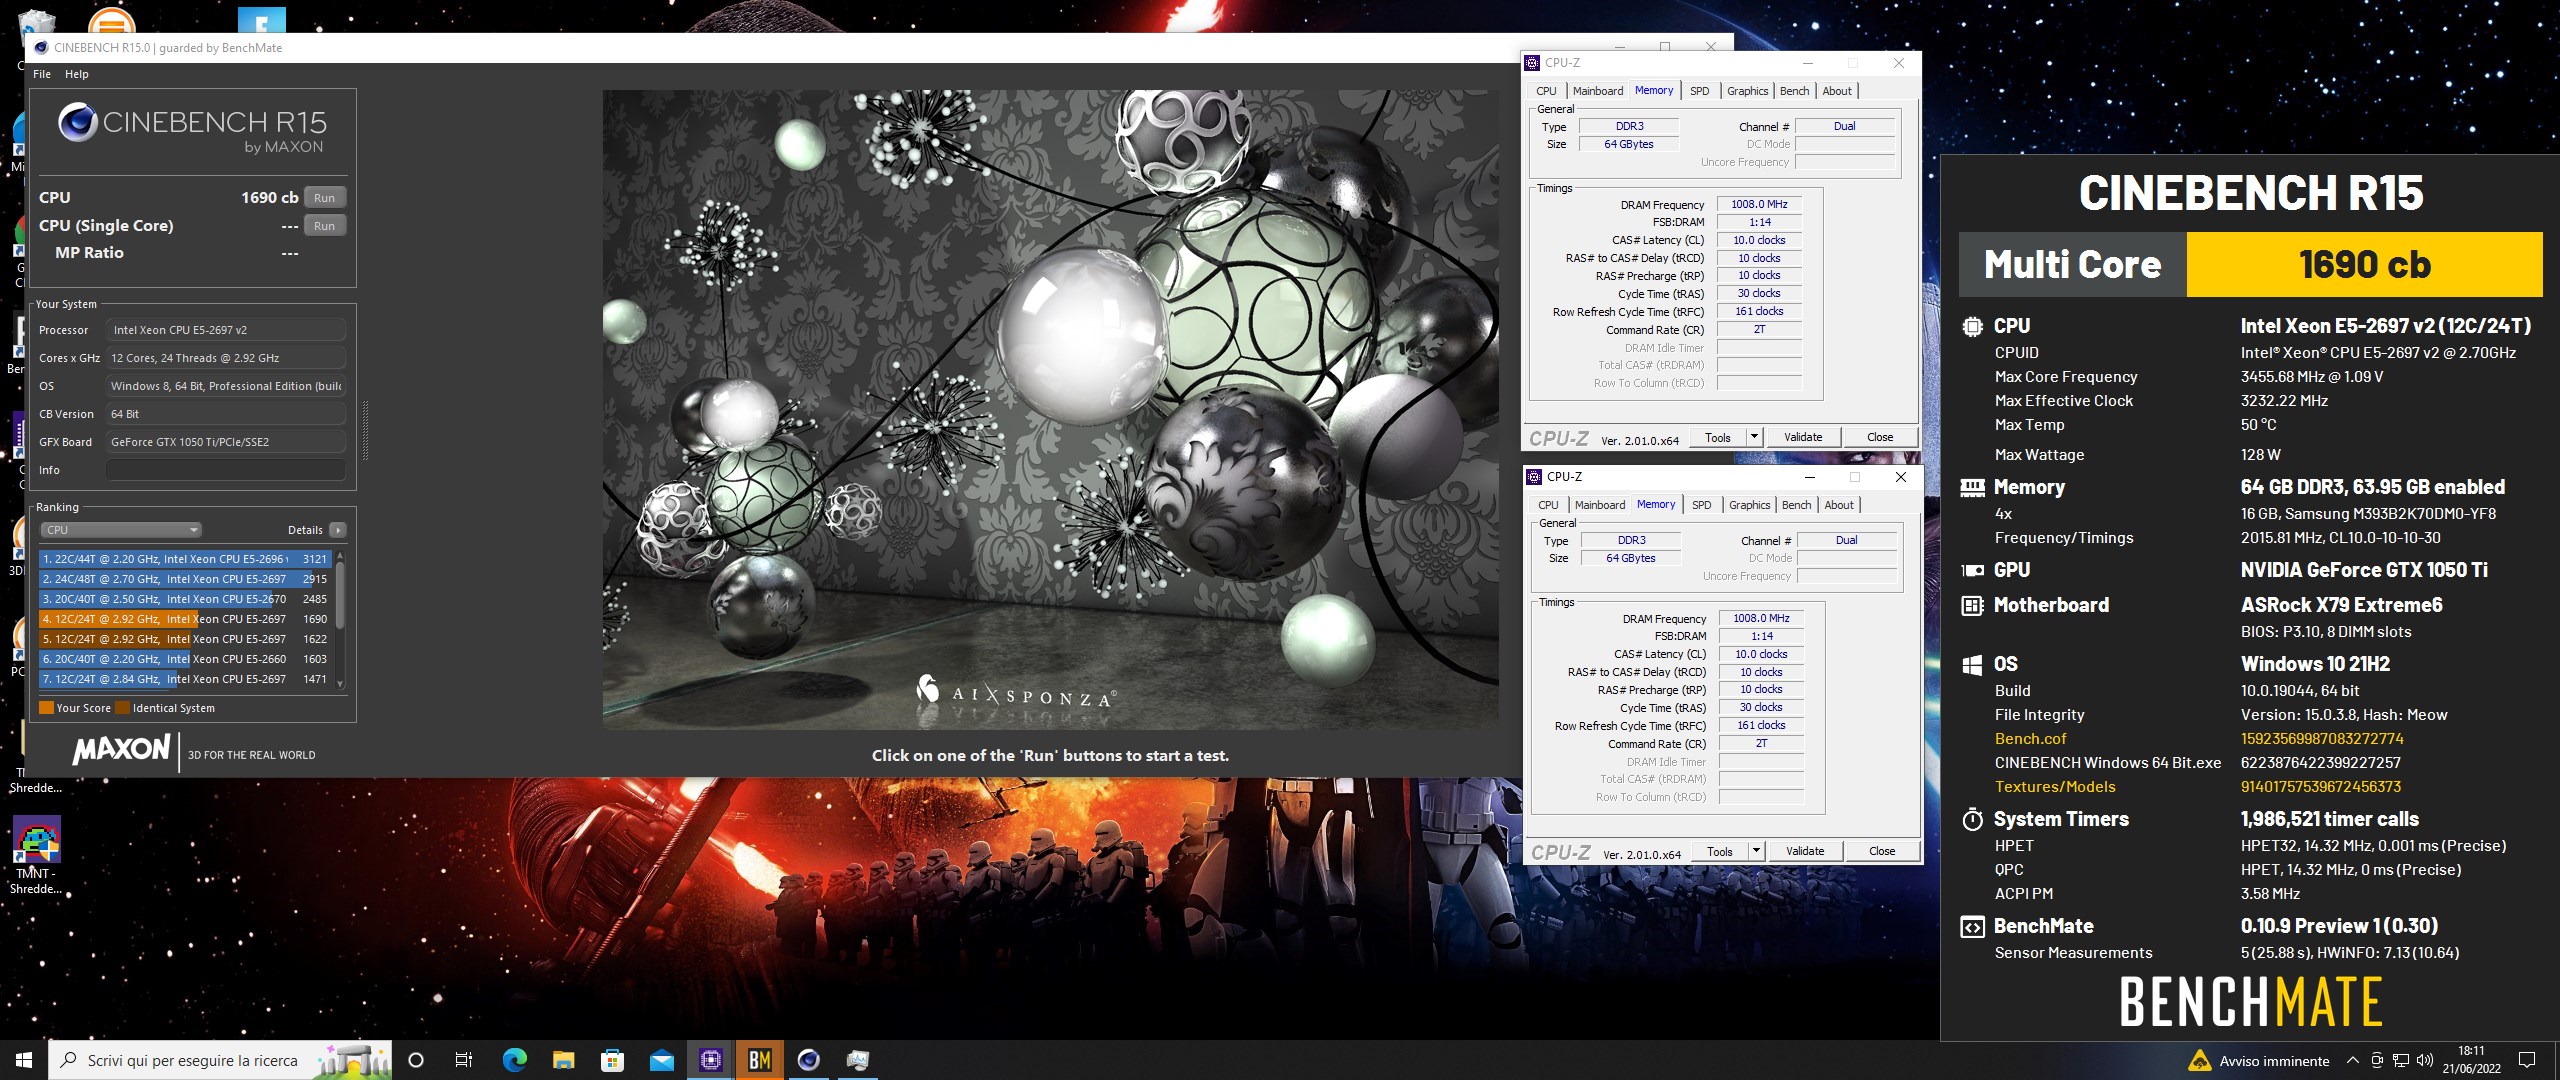Click the taskbar search box

pos(220,1060)
